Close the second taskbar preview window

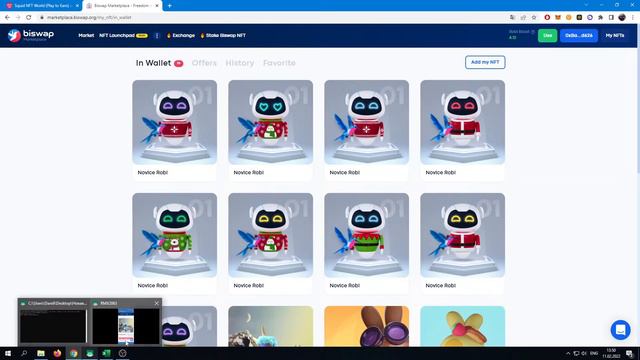point(156,303)
